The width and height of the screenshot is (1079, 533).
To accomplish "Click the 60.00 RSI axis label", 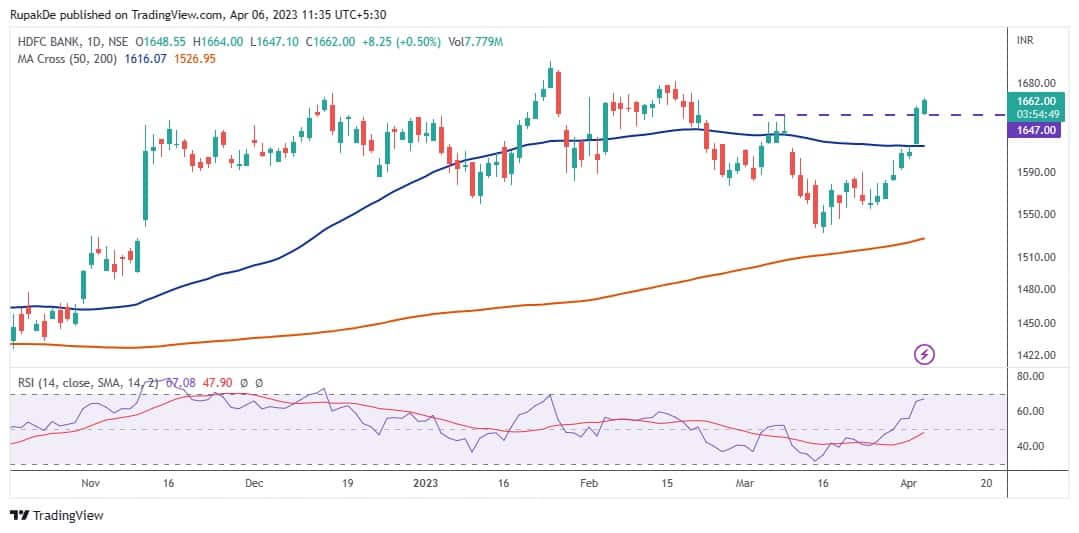I will (x=1033, y=411).
